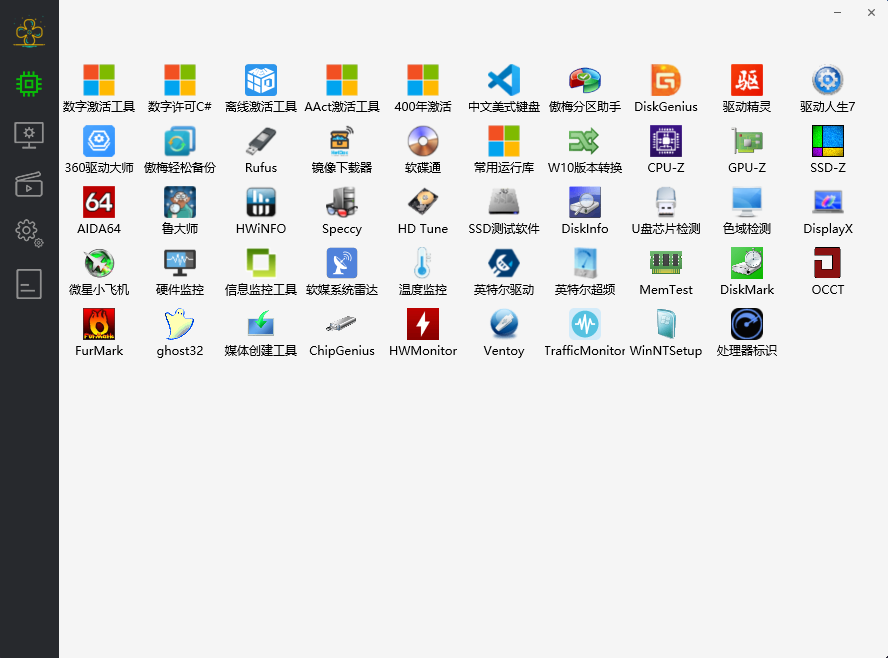This screenshot has width=888, height=658.
Task: Launch GPU-Z
Action: 747,150
